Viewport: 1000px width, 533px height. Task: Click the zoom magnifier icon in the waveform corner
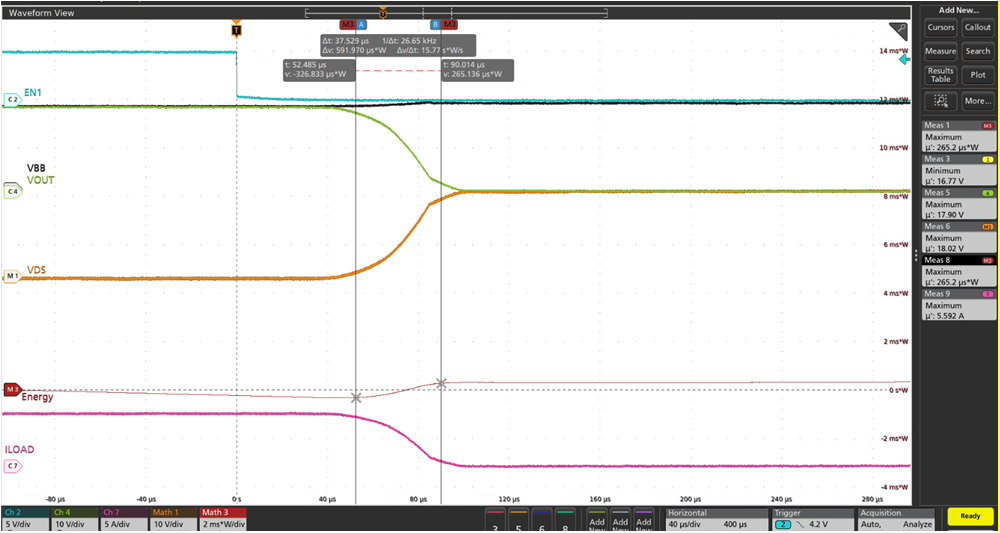(898, 30)
